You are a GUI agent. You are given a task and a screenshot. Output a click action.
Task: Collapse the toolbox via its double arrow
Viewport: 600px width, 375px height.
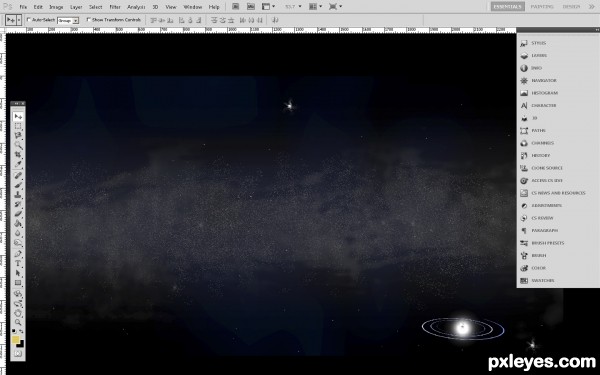point(16,104)
